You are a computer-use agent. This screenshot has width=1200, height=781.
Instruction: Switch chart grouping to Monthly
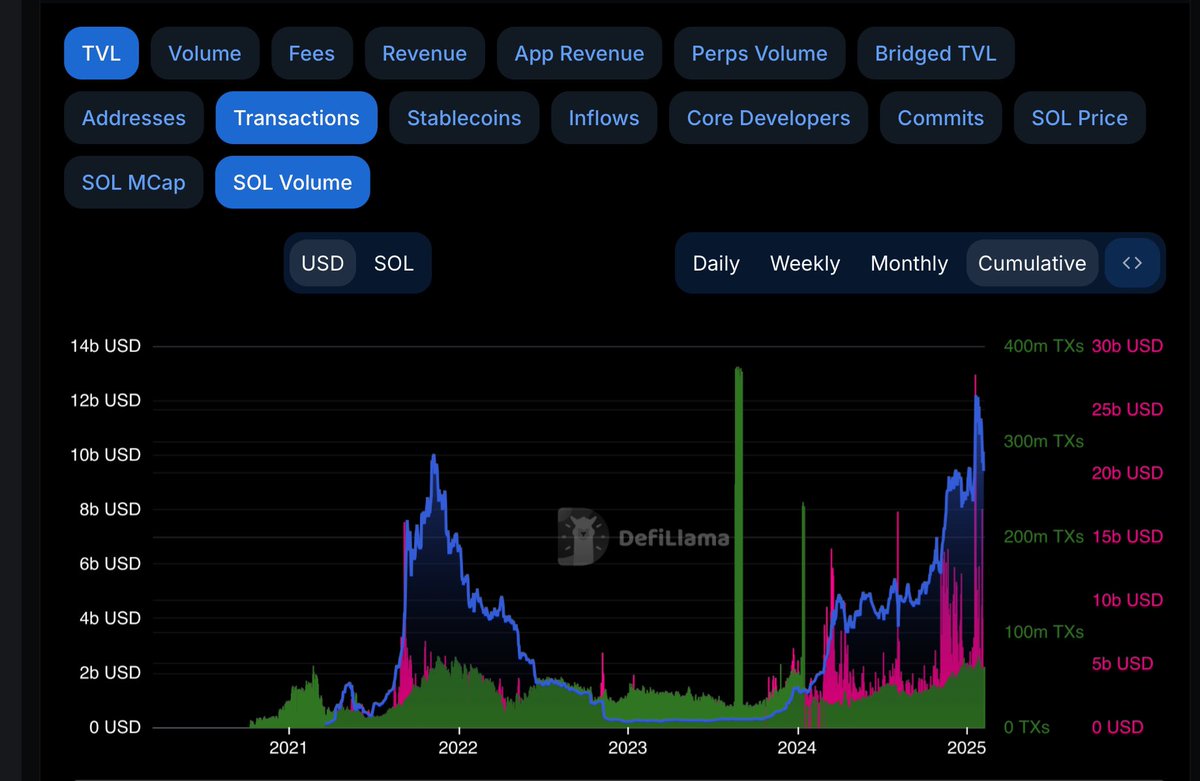[x=909, y=263]
